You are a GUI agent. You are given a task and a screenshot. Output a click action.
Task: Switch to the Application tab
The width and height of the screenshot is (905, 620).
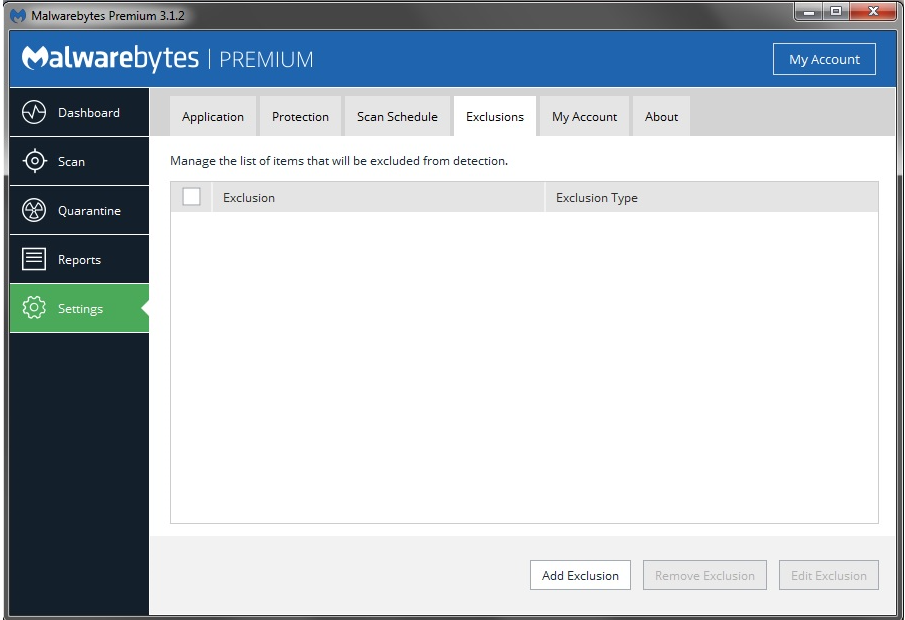point(212,117)
